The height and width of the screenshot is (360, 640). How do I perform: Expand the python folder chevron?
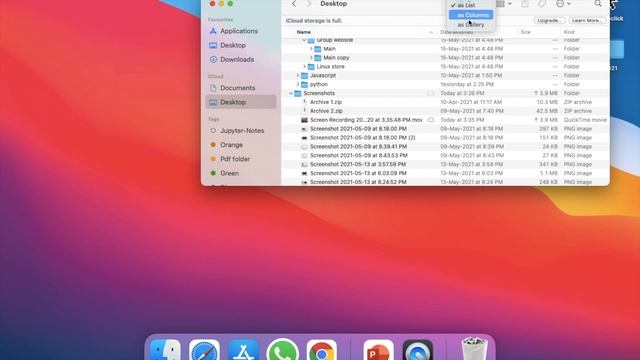[x=298, y=84]
